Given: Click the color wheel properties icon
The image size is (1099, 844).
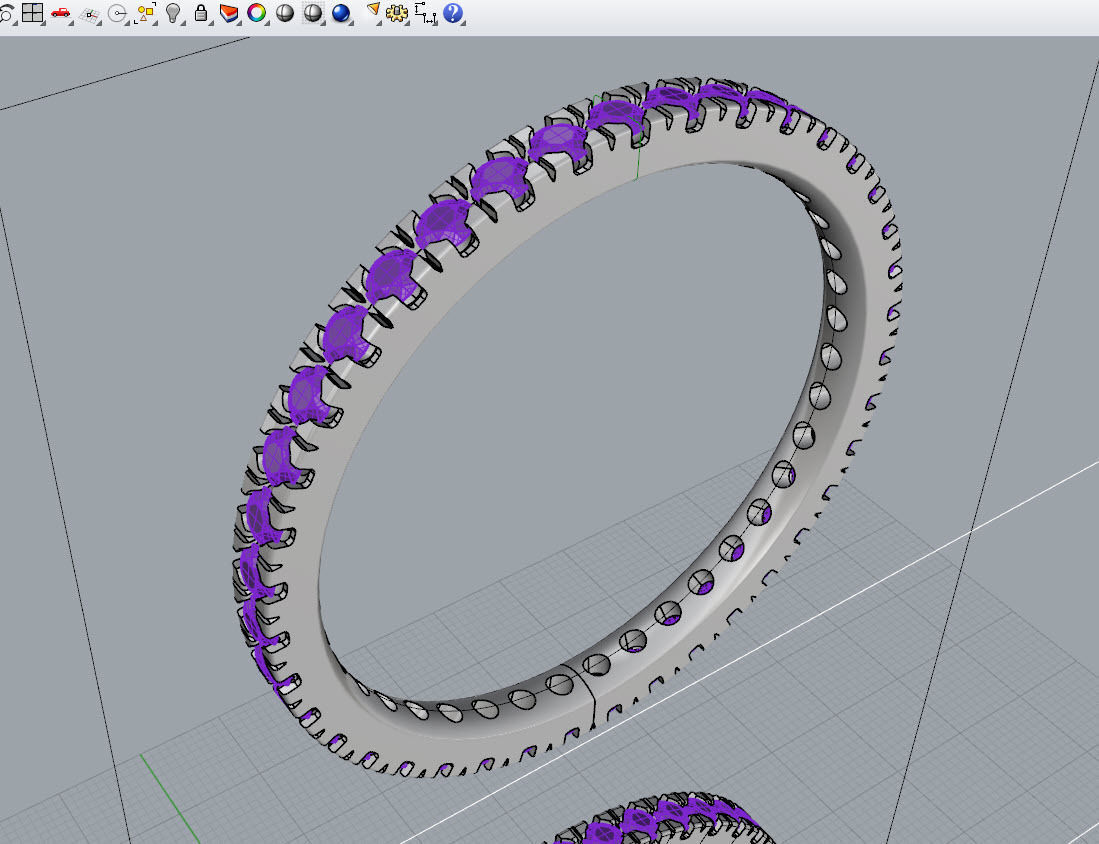Looking at the screenshot, I should (257, 13).
